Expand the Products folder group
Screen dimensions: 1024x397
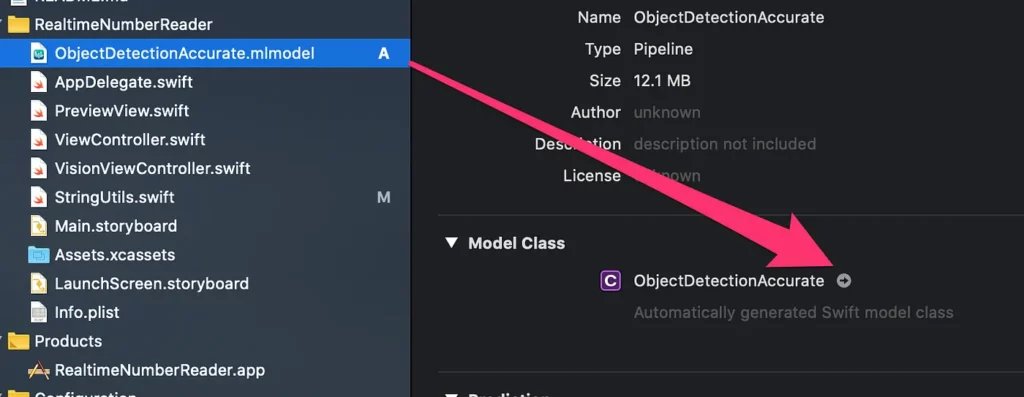2,341
